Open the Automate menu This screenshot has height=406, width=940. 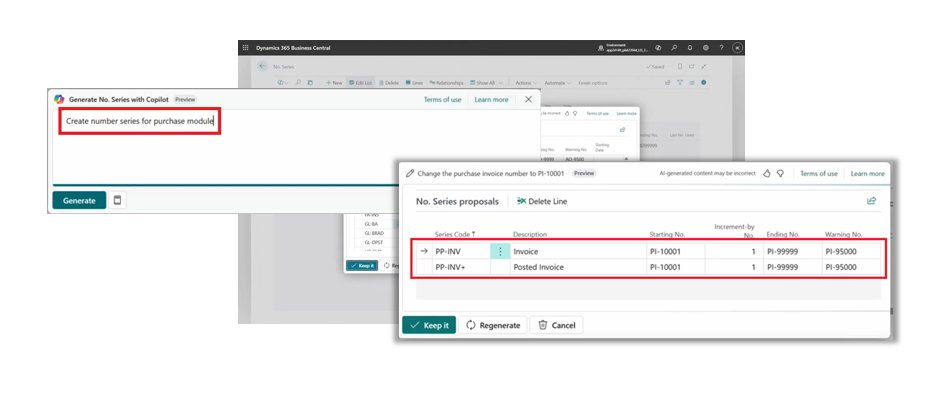pyautogui.click(x=557, y=83)
